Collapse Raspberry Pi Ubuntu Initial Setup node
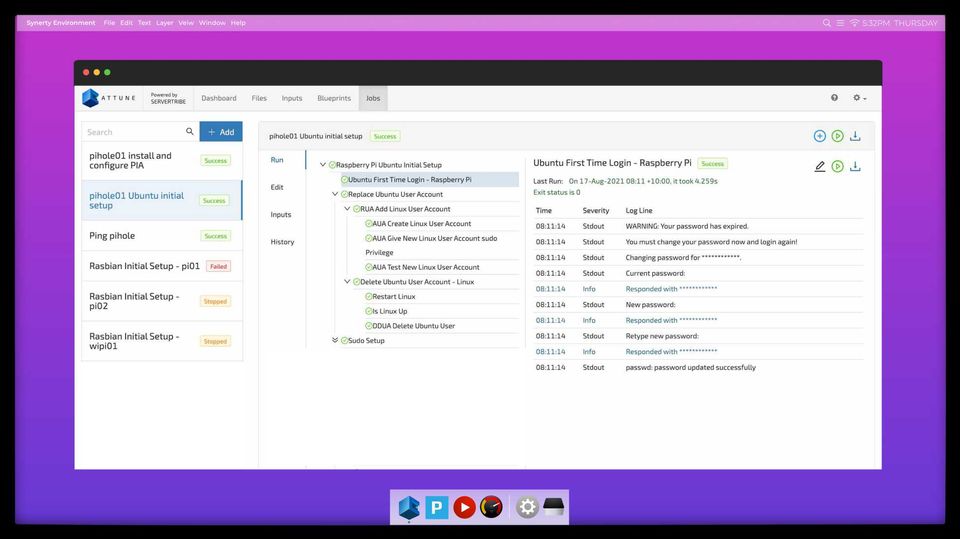Image resolution: width=960 pixels, height=539 pixels. (323, 165)
